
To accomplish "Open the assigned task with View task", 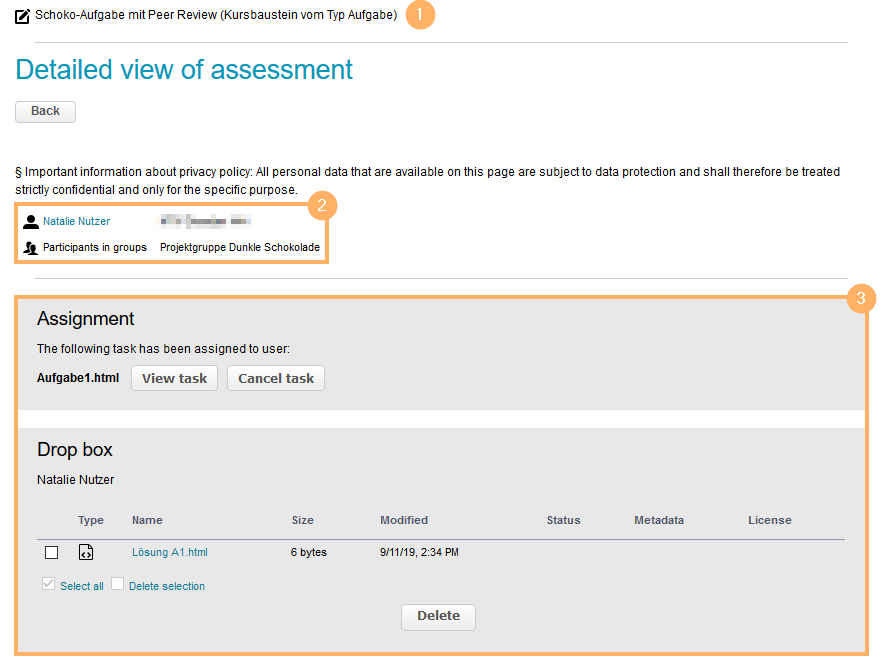I will (174, 378).
